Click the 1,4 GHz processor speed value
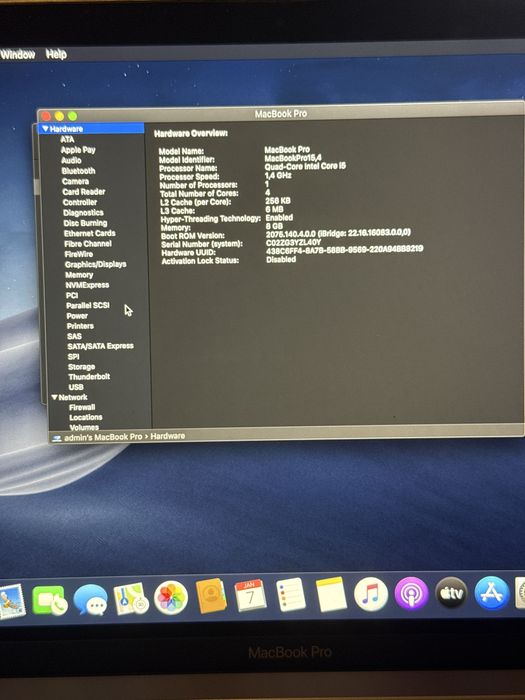The width and height of the screenshot is (525, 700). [x=278, y=175]
